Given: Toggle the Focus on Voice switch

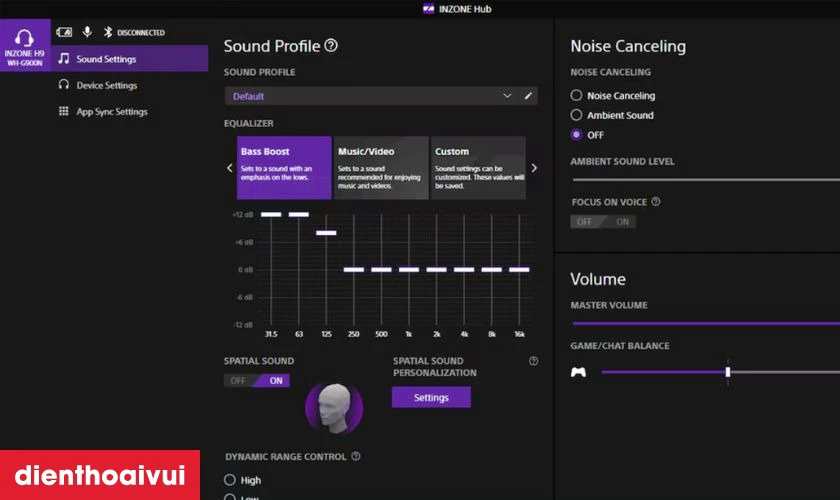Looking at the screenshot, I should (x=603, y=221).
